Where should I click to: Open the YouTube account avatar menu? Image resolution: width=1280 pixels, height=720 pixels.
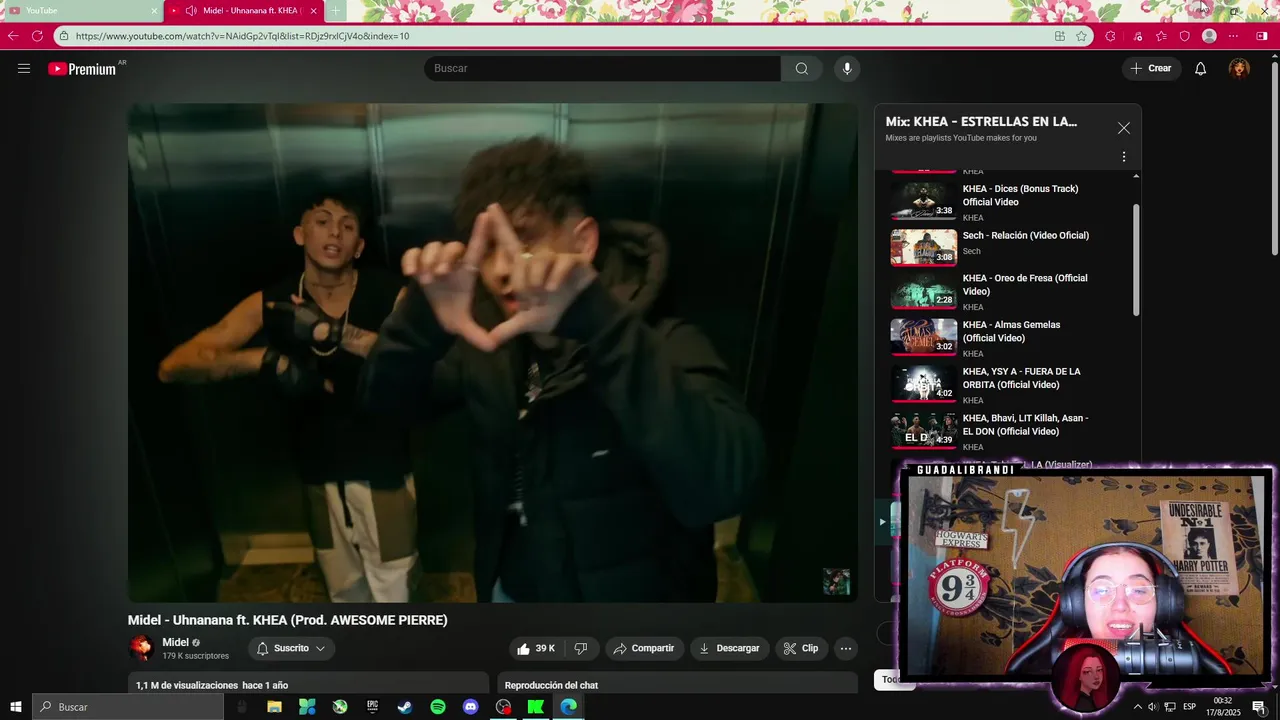(x=1239, y=68)
